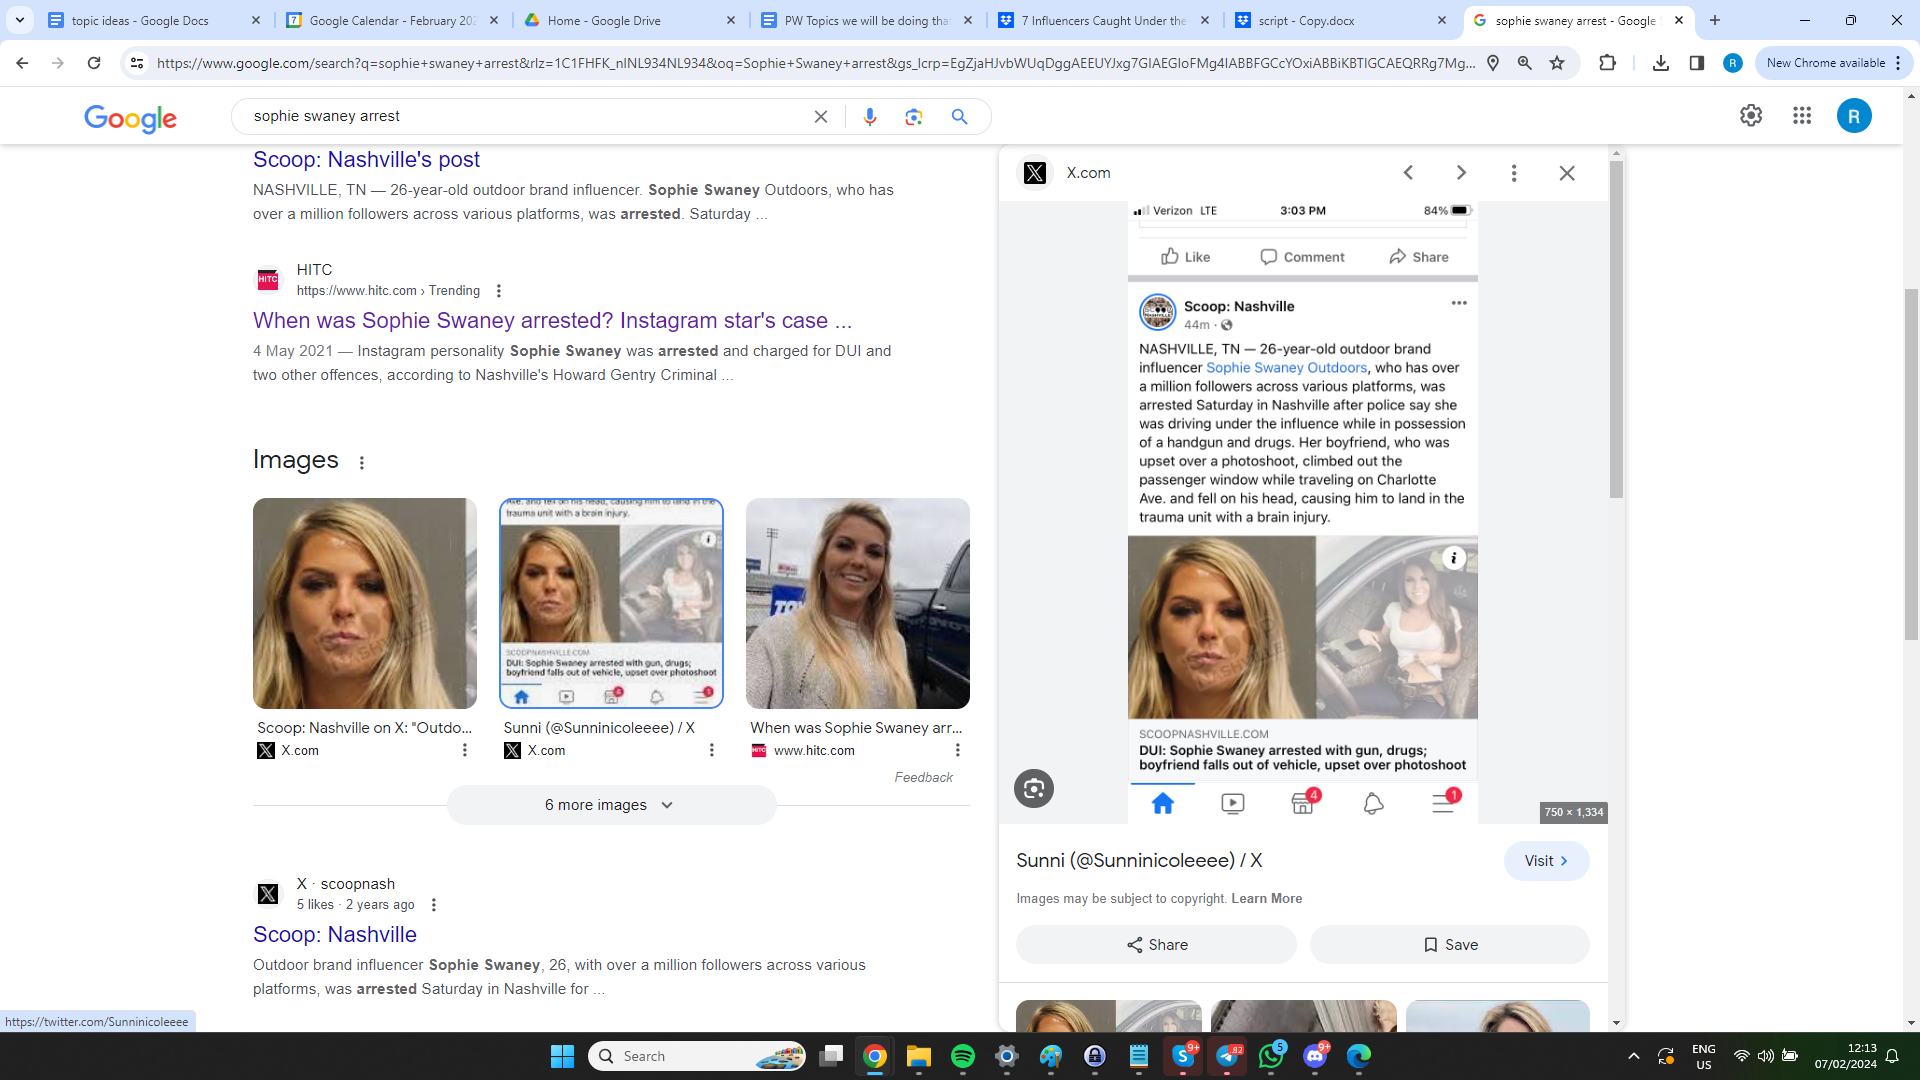Send Feedback on images section
The width and height of the screenshot is (1920, 1080).
(x=923, y=778)
